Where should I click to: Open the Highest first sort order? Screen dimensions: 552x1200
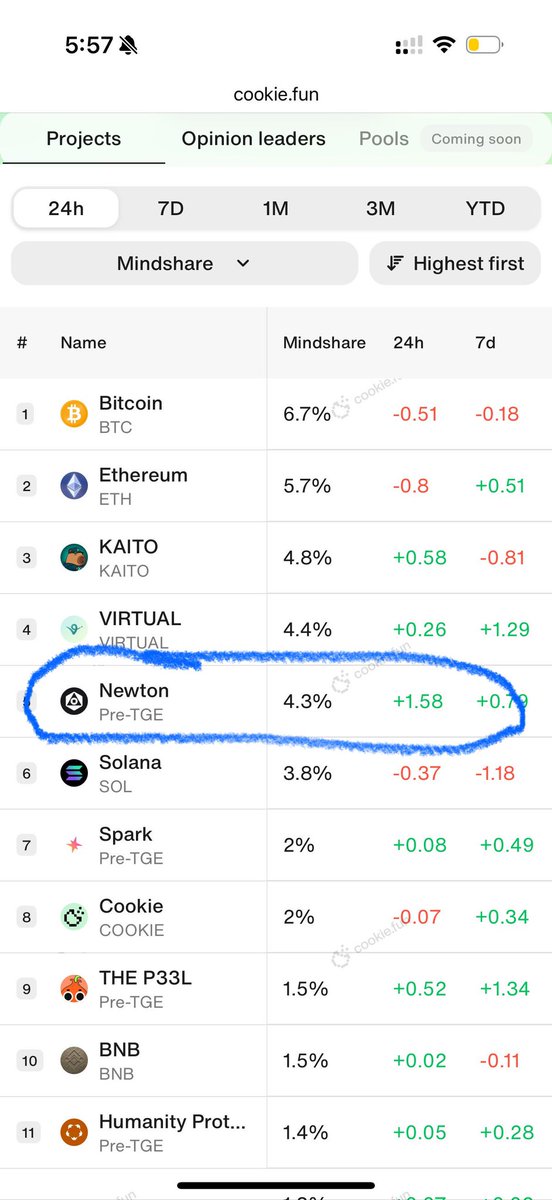click(x=455, y=264)
